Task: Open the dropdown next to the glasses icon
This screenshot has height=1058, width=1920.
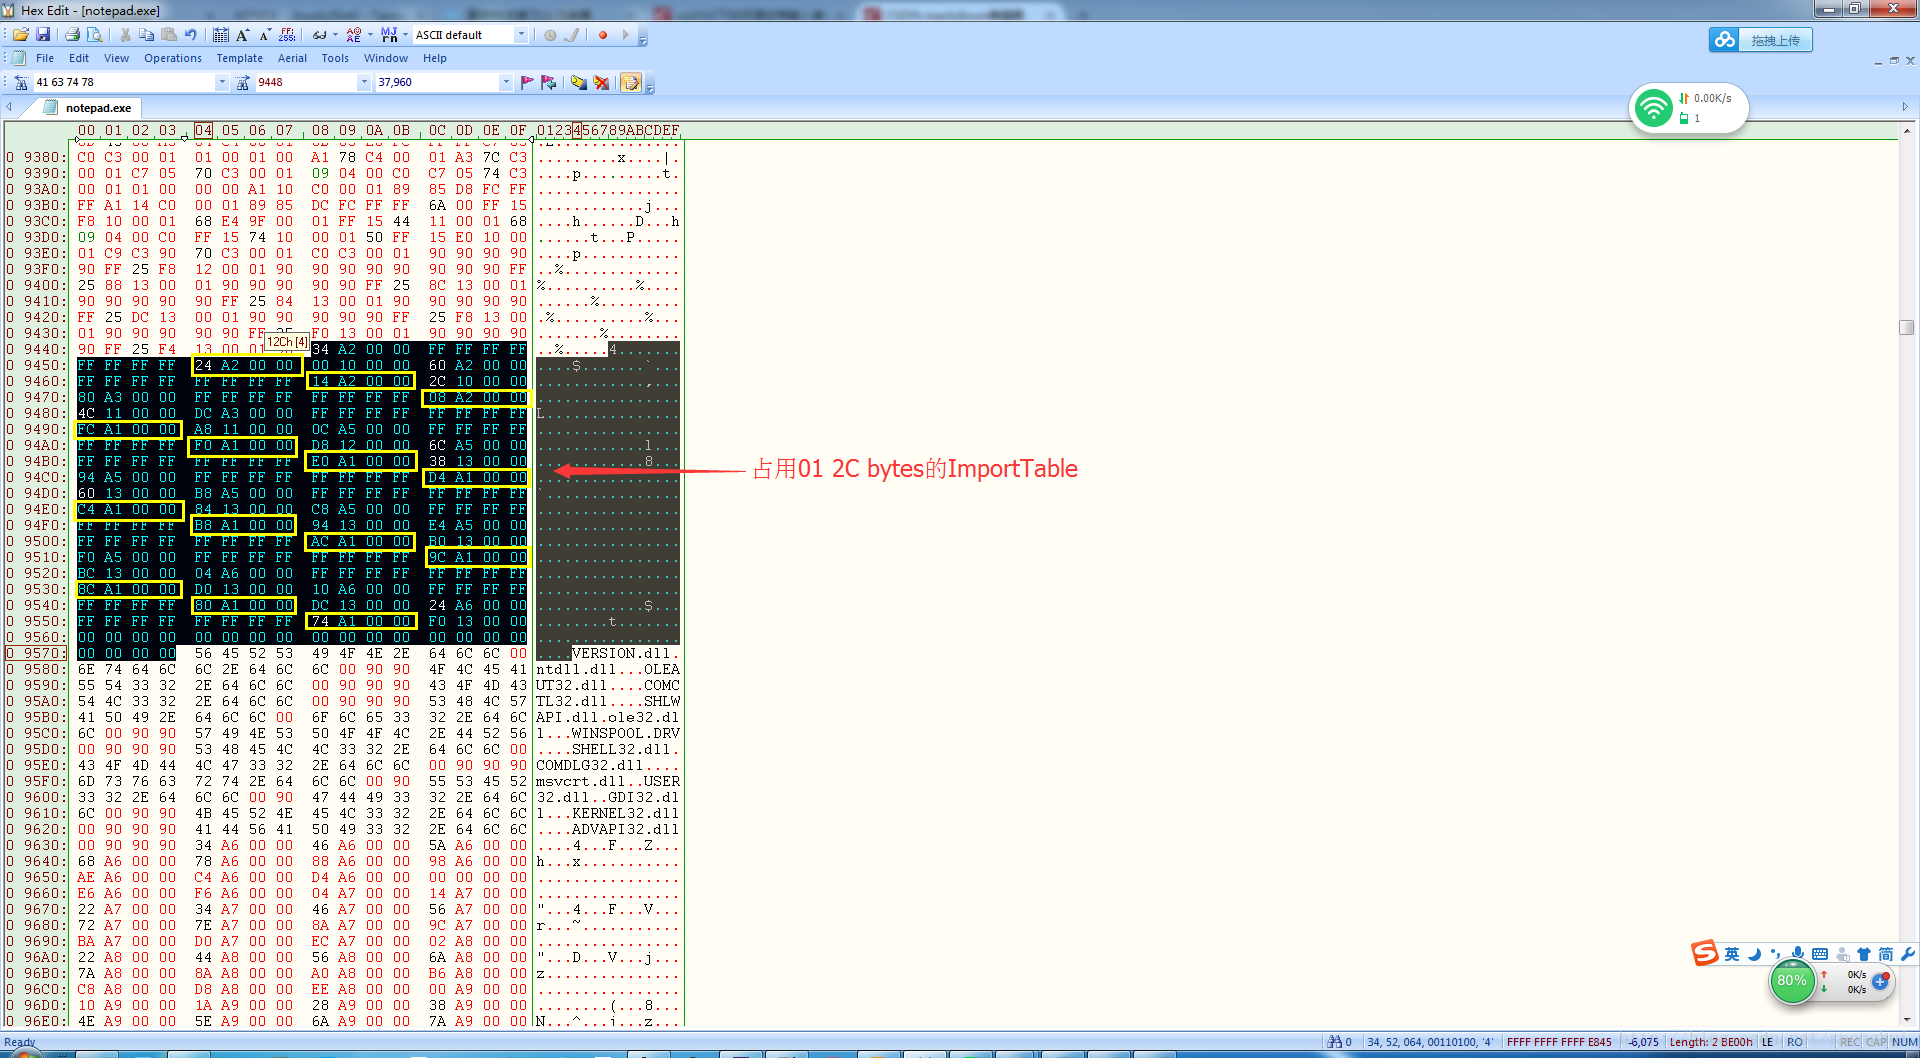Action: point(335,35)
